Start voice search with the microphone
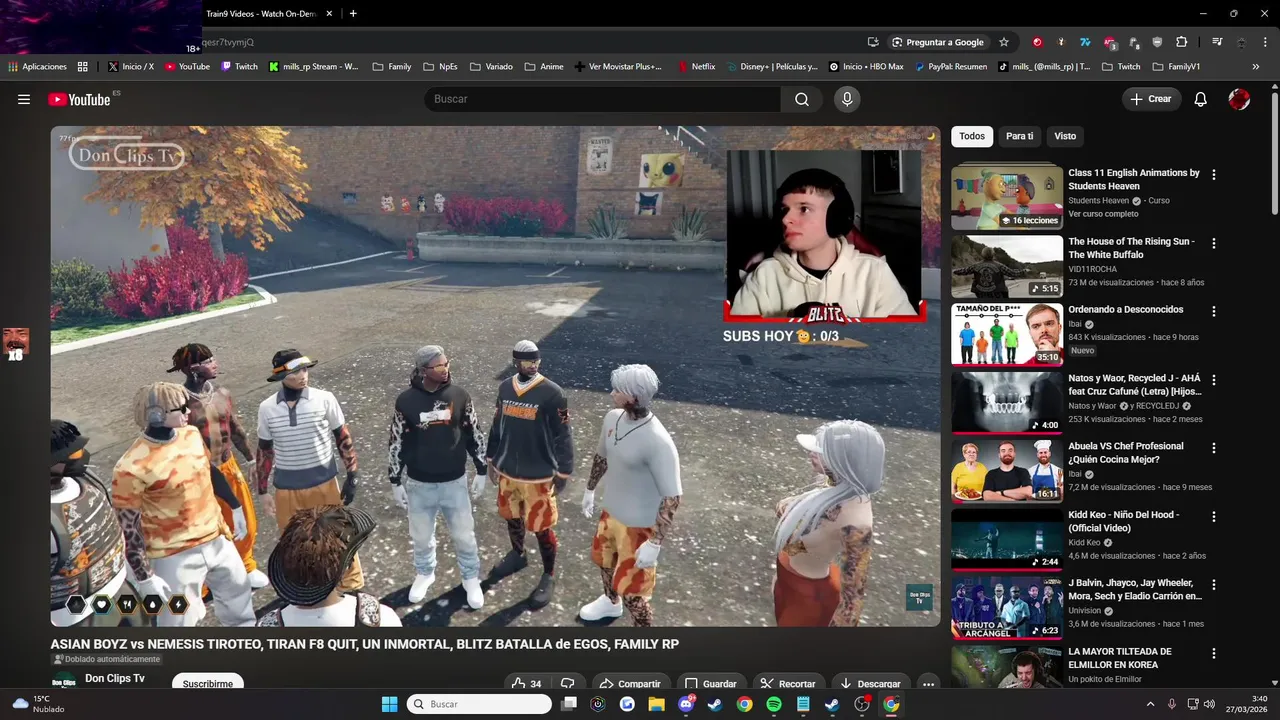The width and height of the screenshot is (1280, 720). [847, 99]
